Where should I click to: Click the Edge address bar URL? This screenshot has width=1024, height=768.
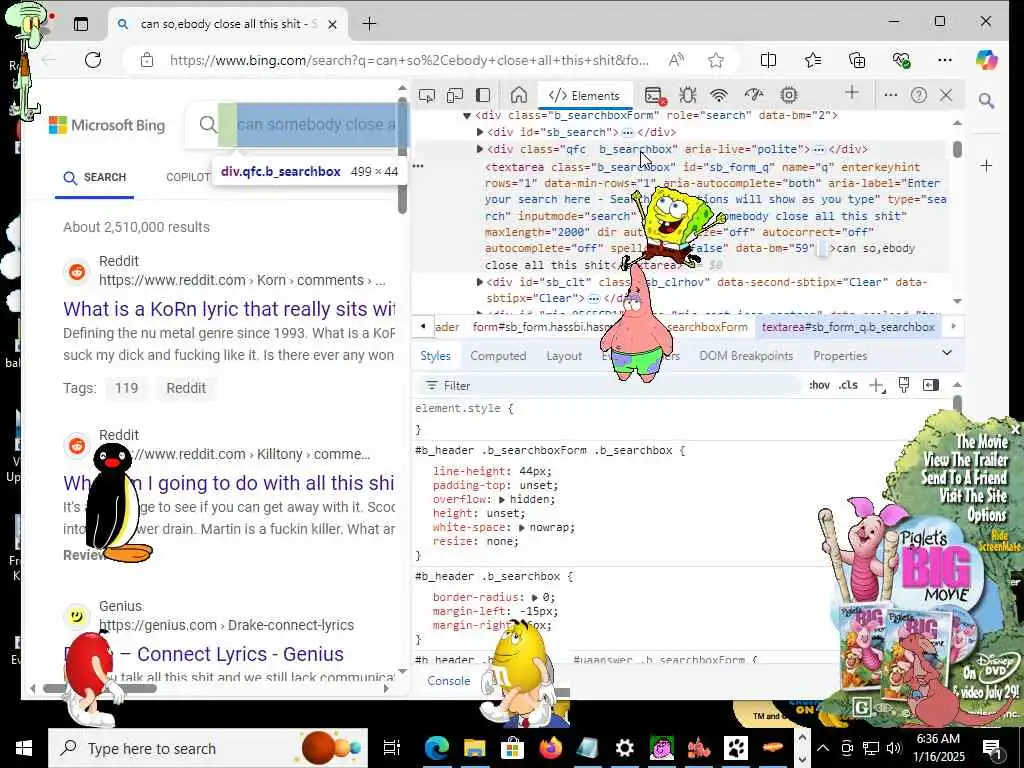pyautogui.click(x=409, y=60)
